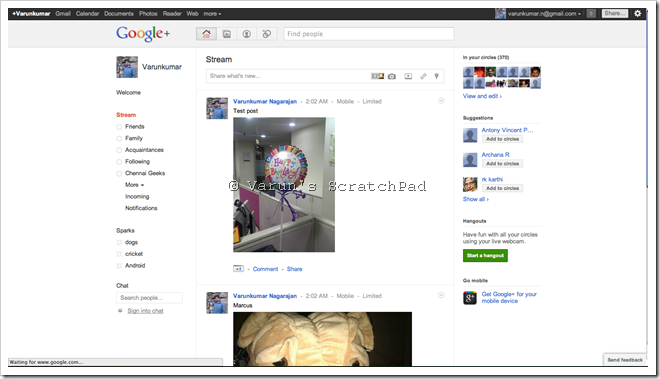
Task: Open Incoming stream
Action: point(137,197)
